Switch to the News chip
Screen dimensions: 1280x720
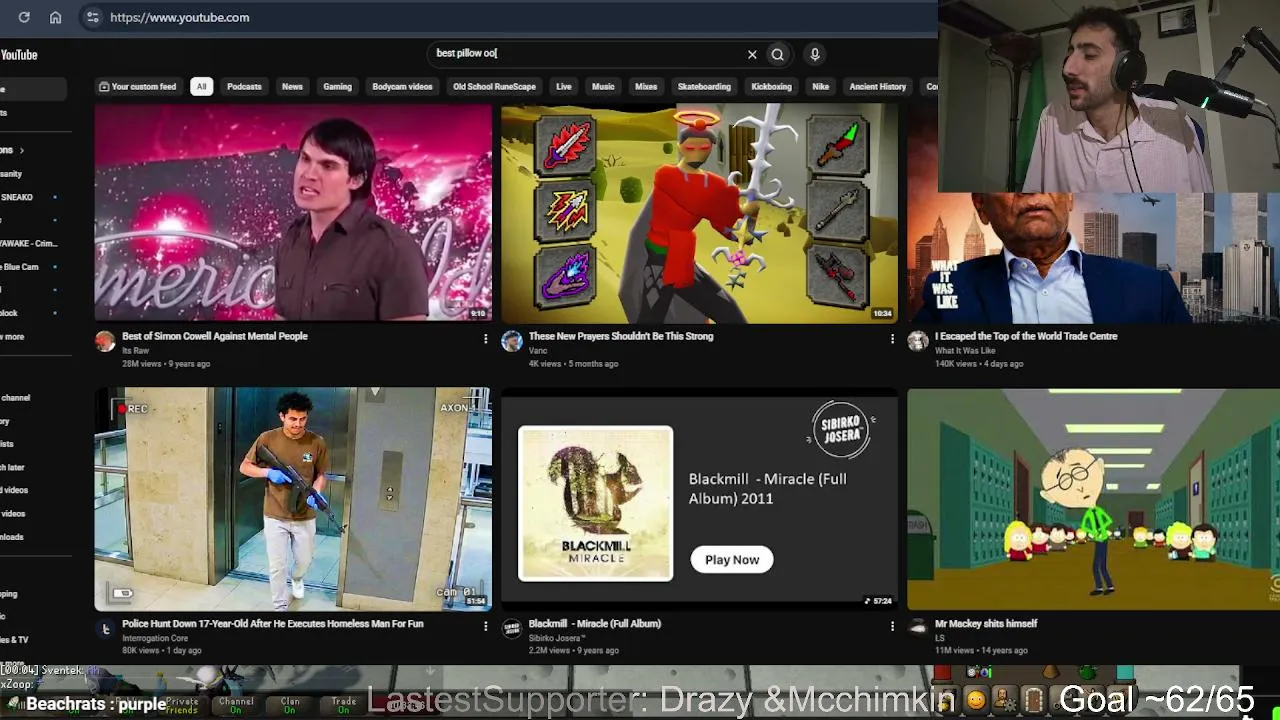click(x=292, y=86)
